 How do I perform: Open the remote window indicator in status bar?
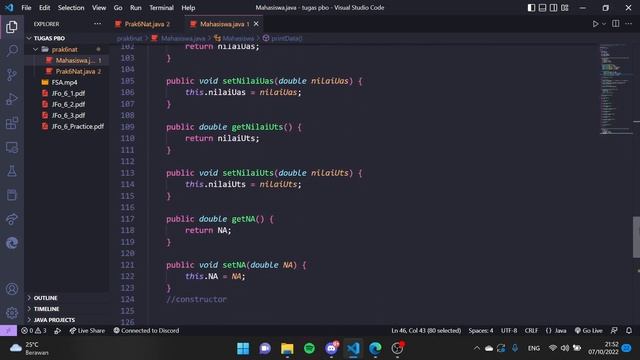8,331
